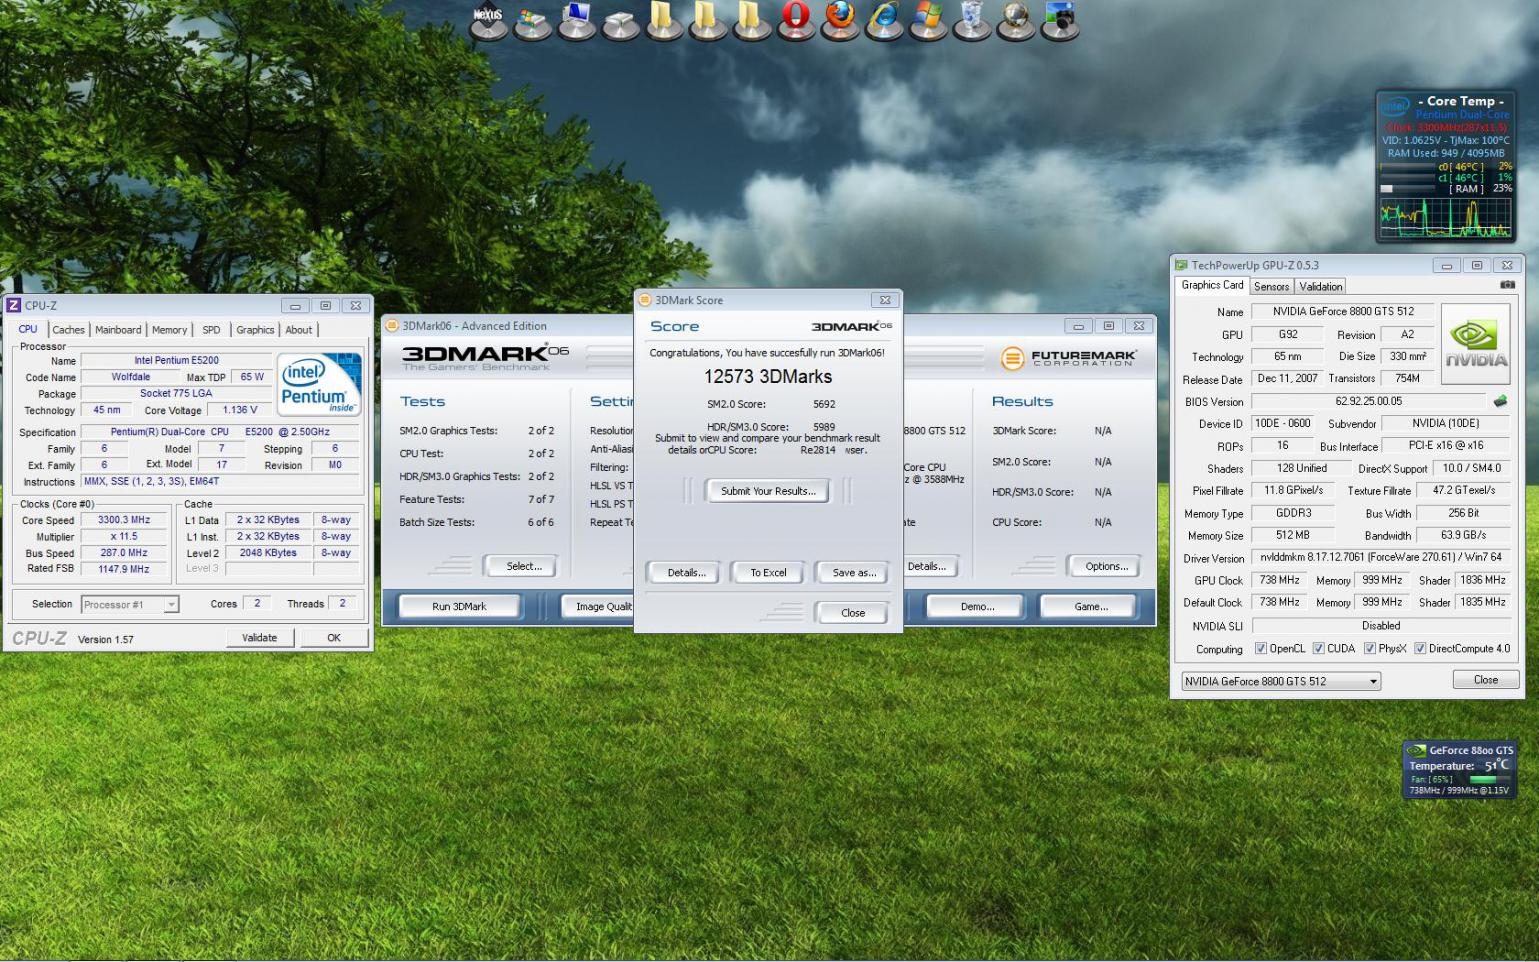The height and width of the screenshot is (962, 1539).
Task: Click the NVIDIA icon in GeForce gadget
Action: (x=1416, y=750)
